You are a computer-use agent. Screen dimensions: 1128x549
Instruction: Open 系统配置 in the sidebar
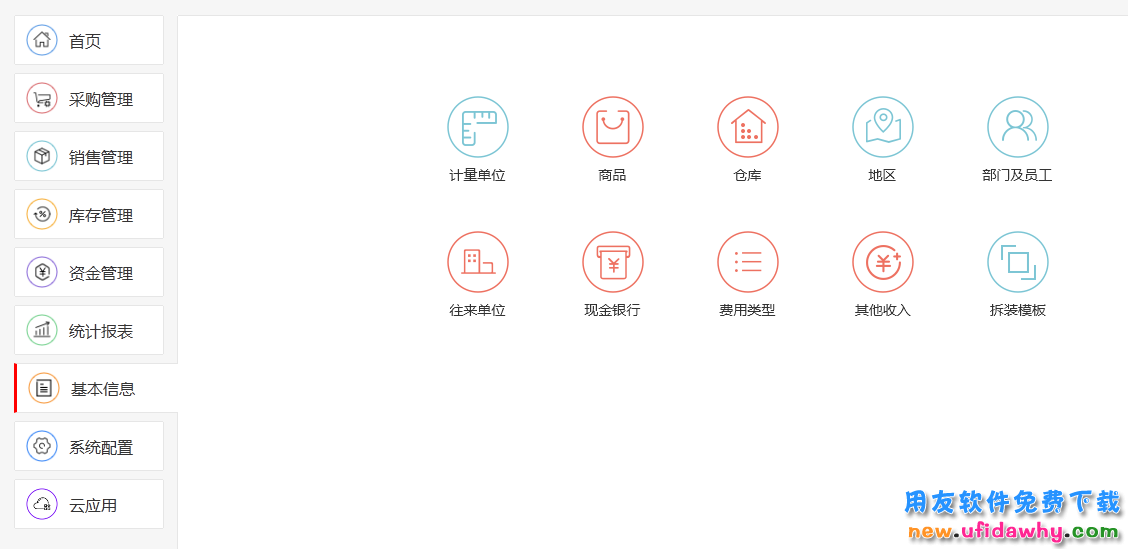point(88,447)
